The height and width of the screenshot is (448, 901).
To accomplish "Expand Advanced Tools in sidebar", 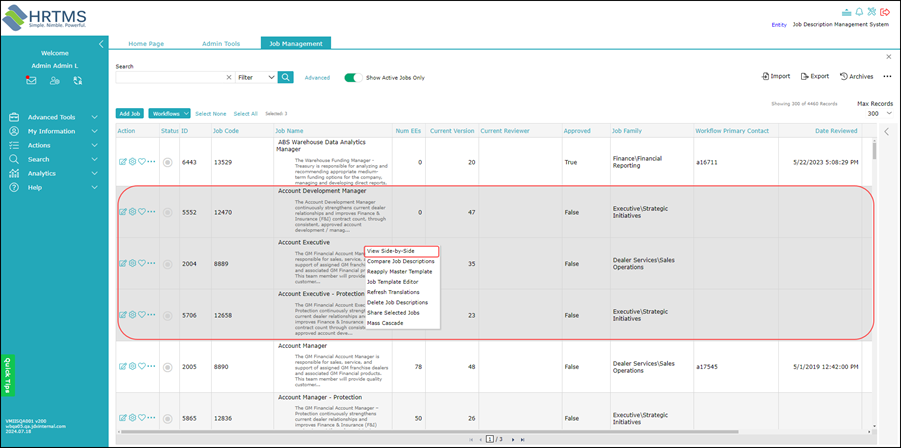I will [54, 117].
